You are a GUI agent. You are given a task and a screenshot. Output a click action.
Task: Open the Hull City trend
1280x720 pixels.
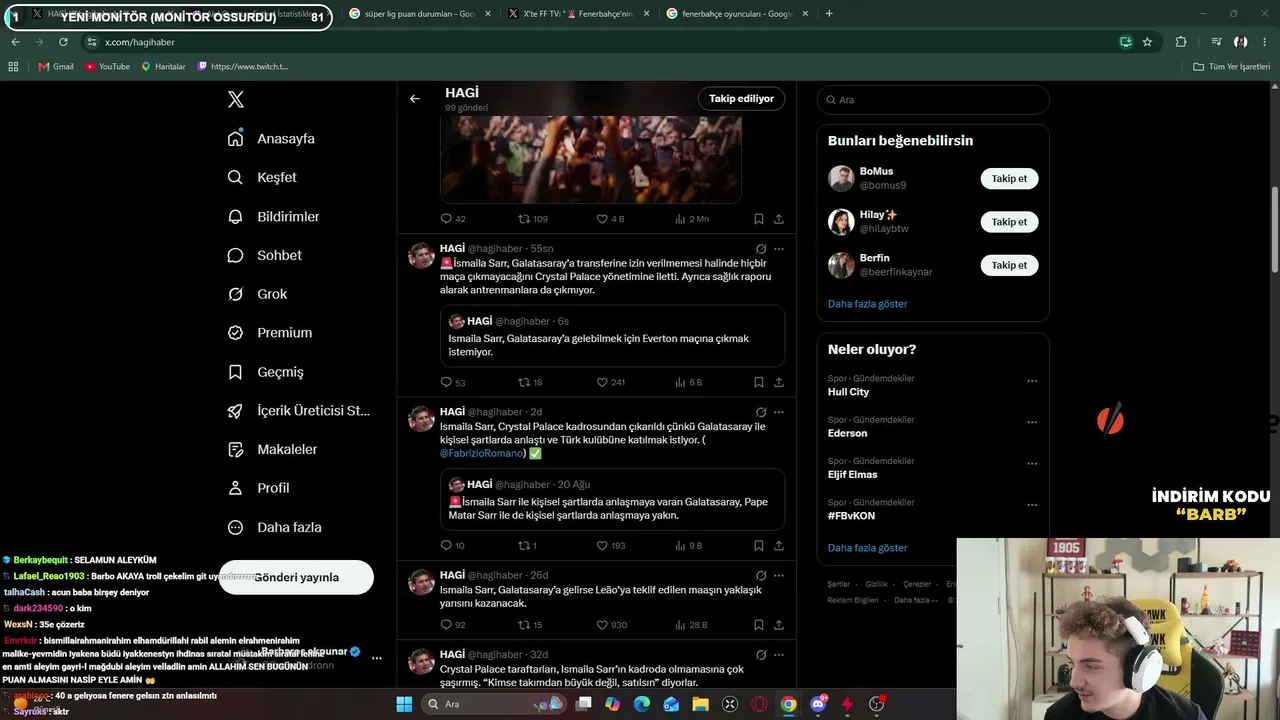pos(849,392)
